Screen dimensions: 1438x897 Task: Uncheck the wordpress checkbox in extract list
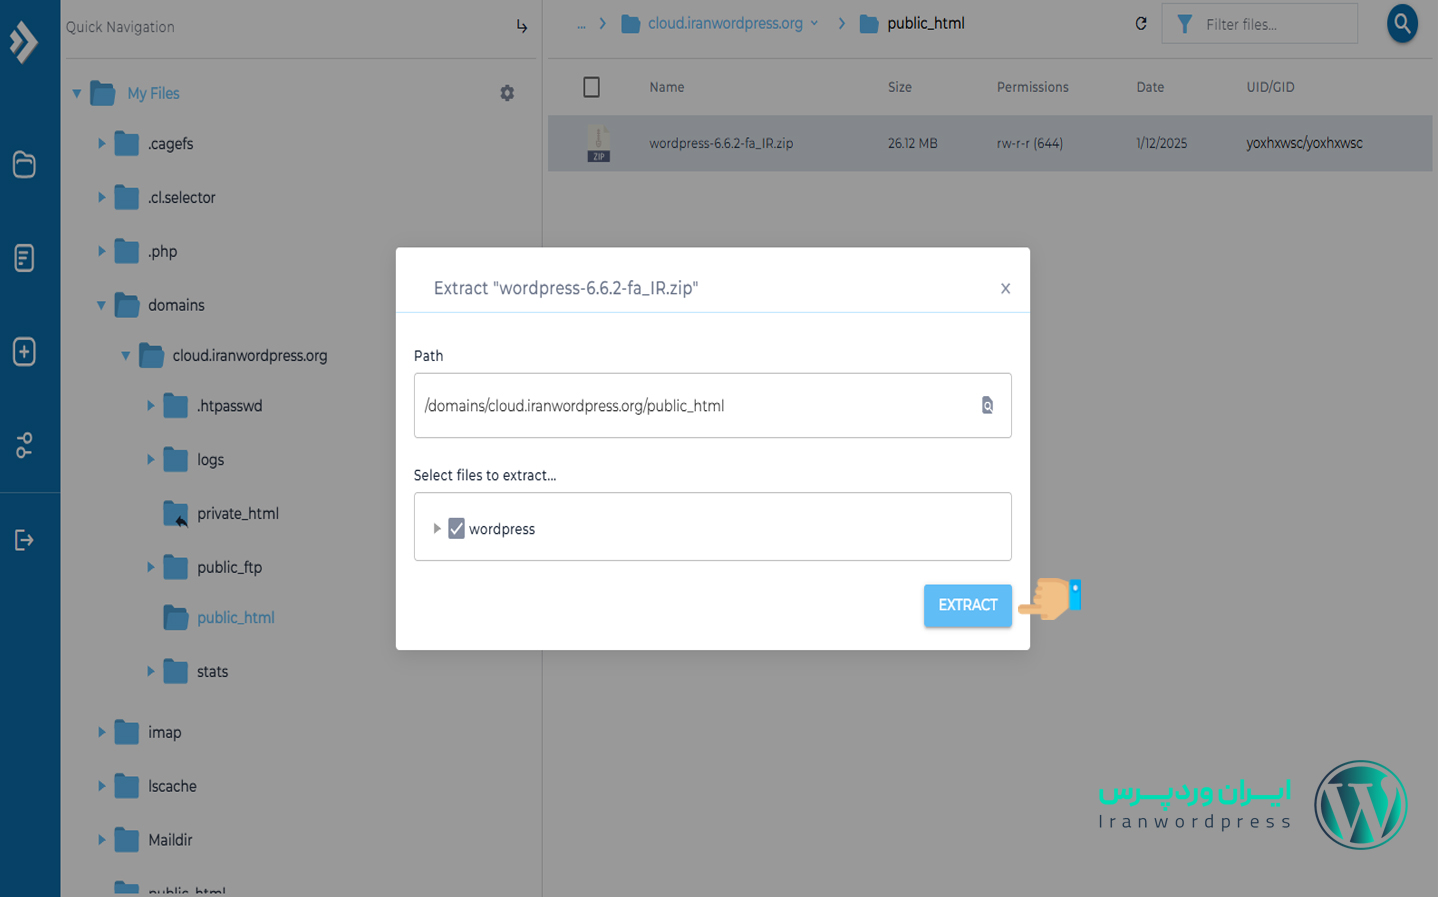(x=456, y=528)
